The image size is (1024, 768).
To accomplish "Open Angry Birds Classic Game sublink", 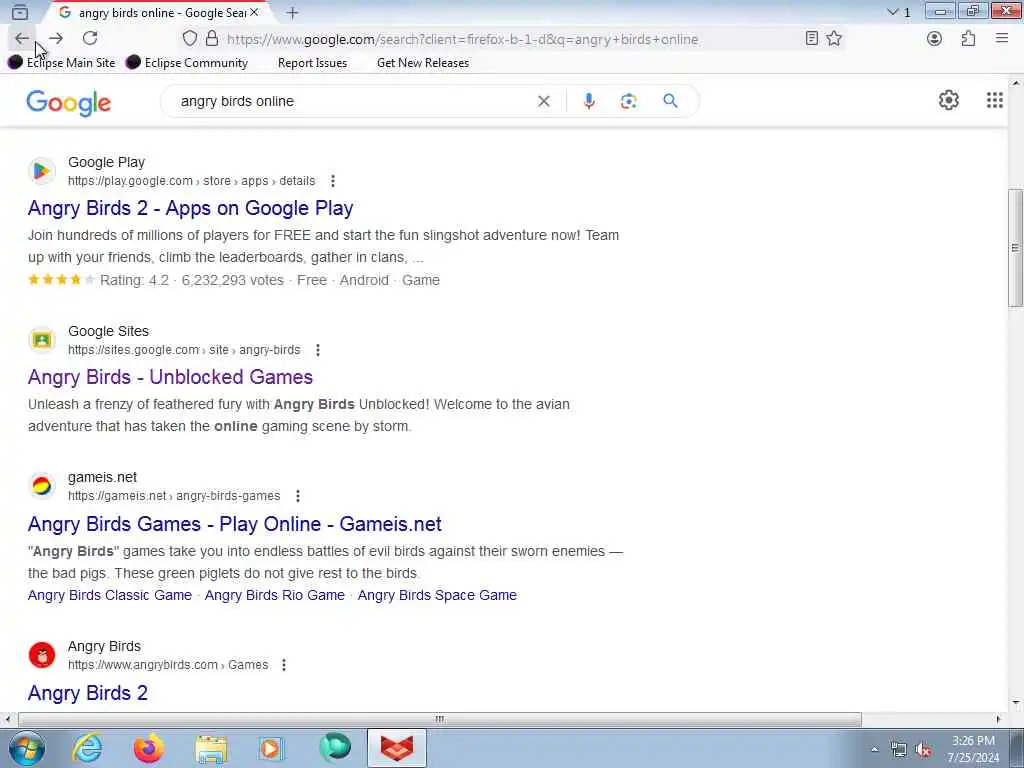I will 110,595.
